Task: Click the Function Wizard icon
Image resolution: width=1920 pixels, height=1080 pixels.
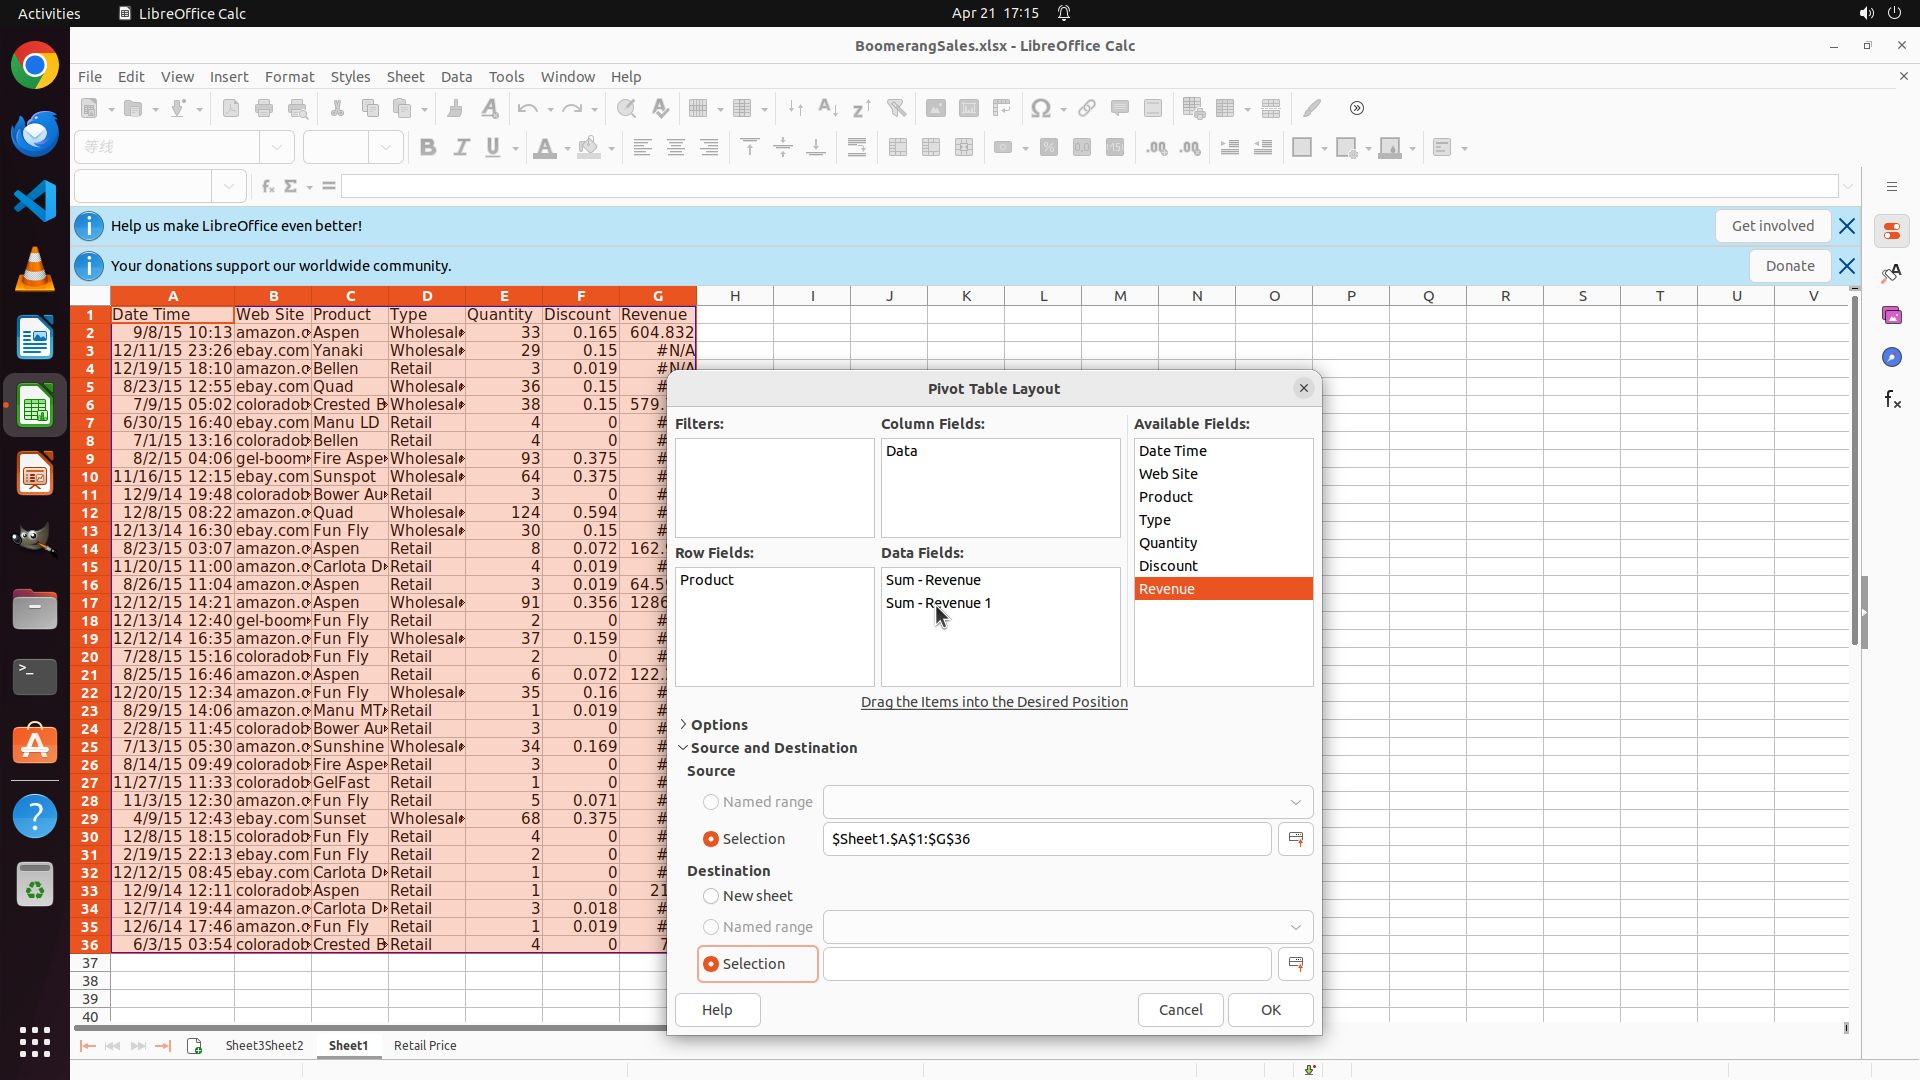Action: (267, 186)
